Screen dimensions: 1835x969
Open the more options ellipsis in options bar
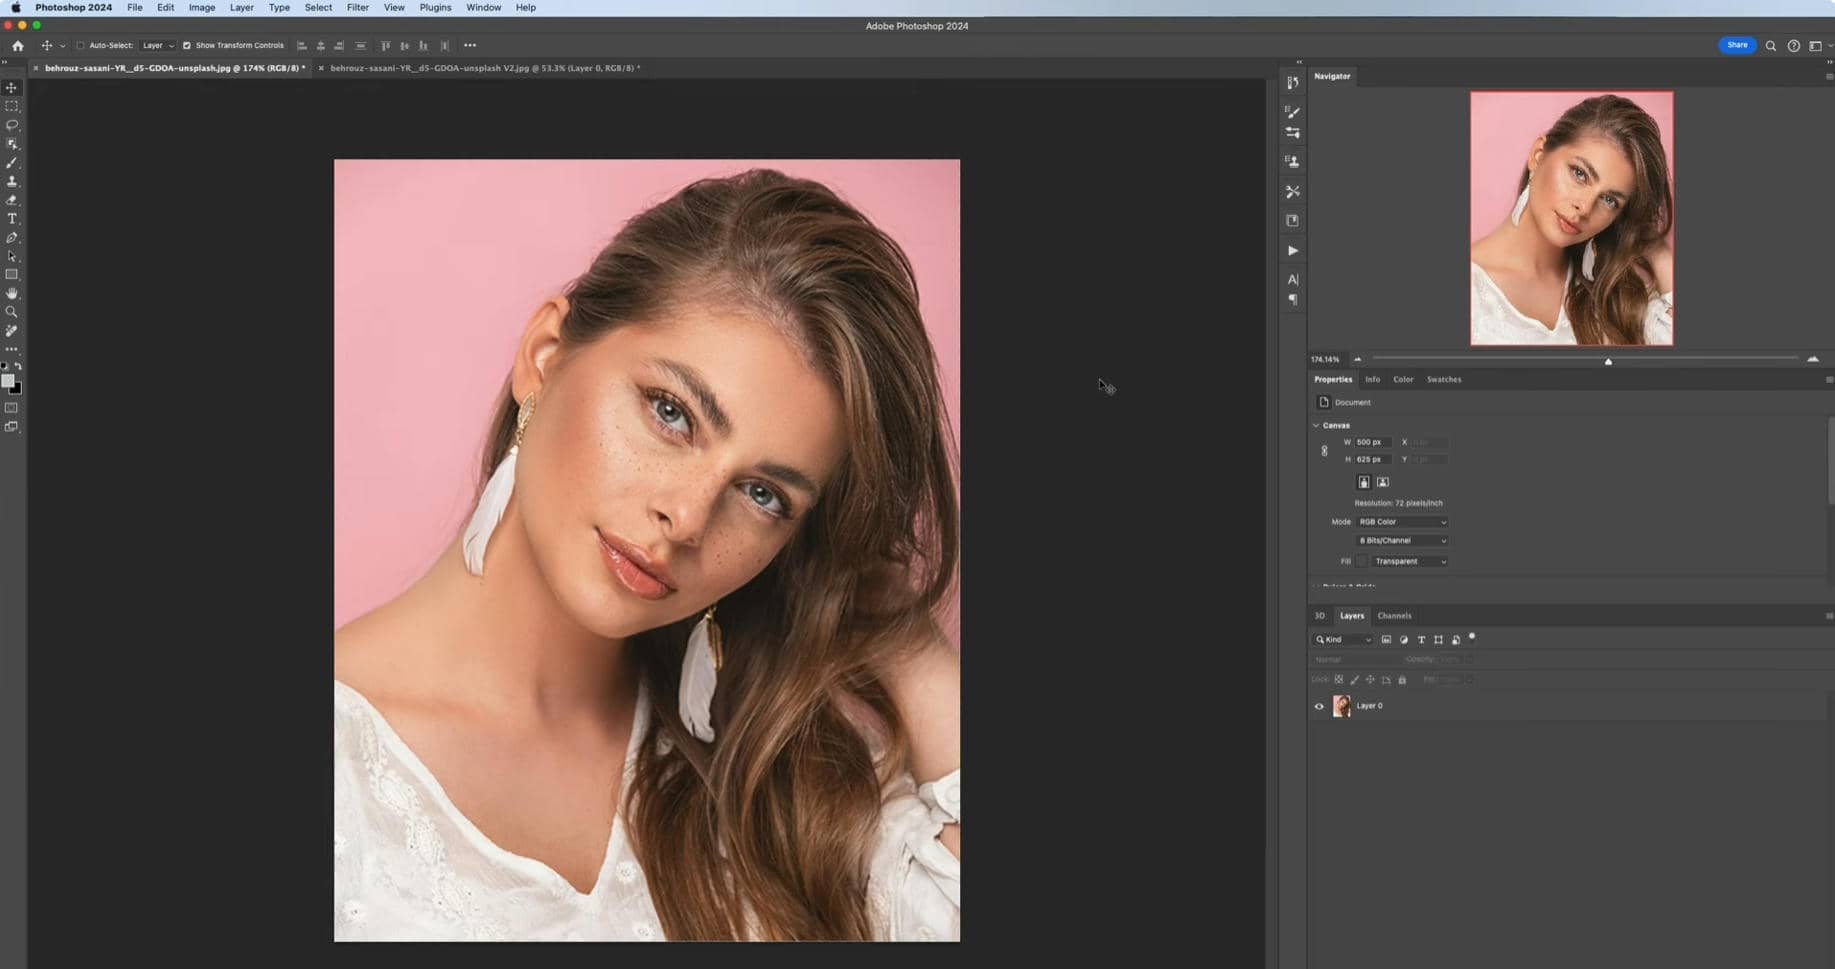tap(470, 45)
